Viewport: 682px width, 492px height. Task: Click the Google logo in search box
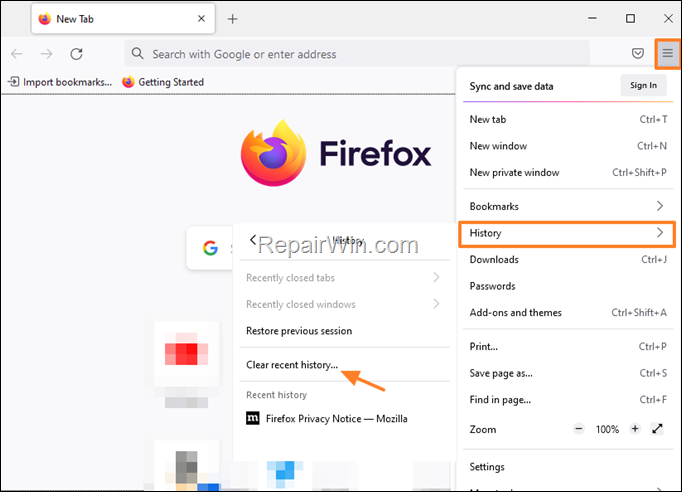coord(211,248)
